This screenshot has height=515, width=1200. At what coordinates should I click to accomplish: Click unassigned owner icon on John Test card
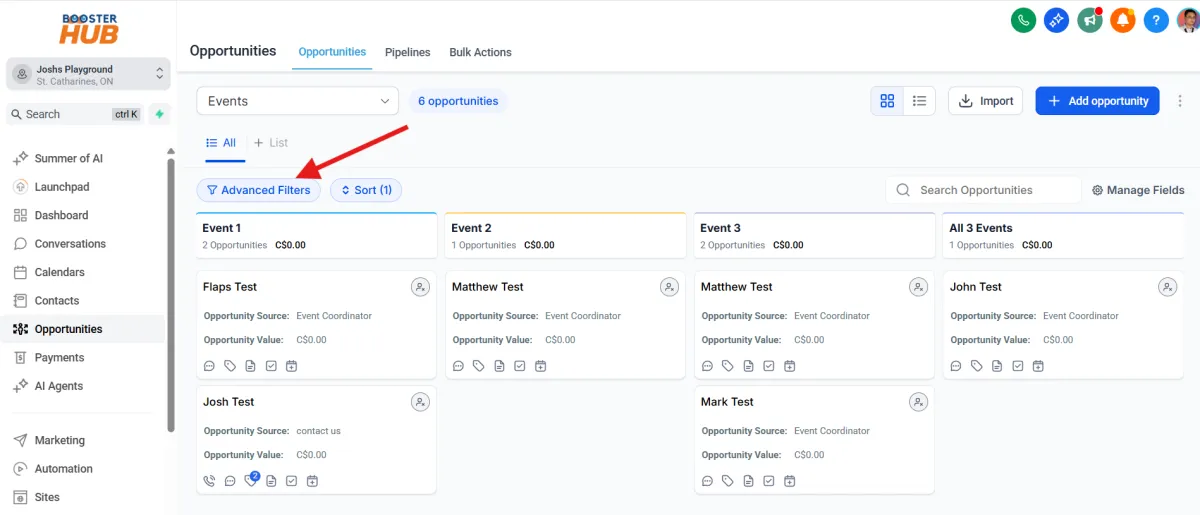point(1168,287)
